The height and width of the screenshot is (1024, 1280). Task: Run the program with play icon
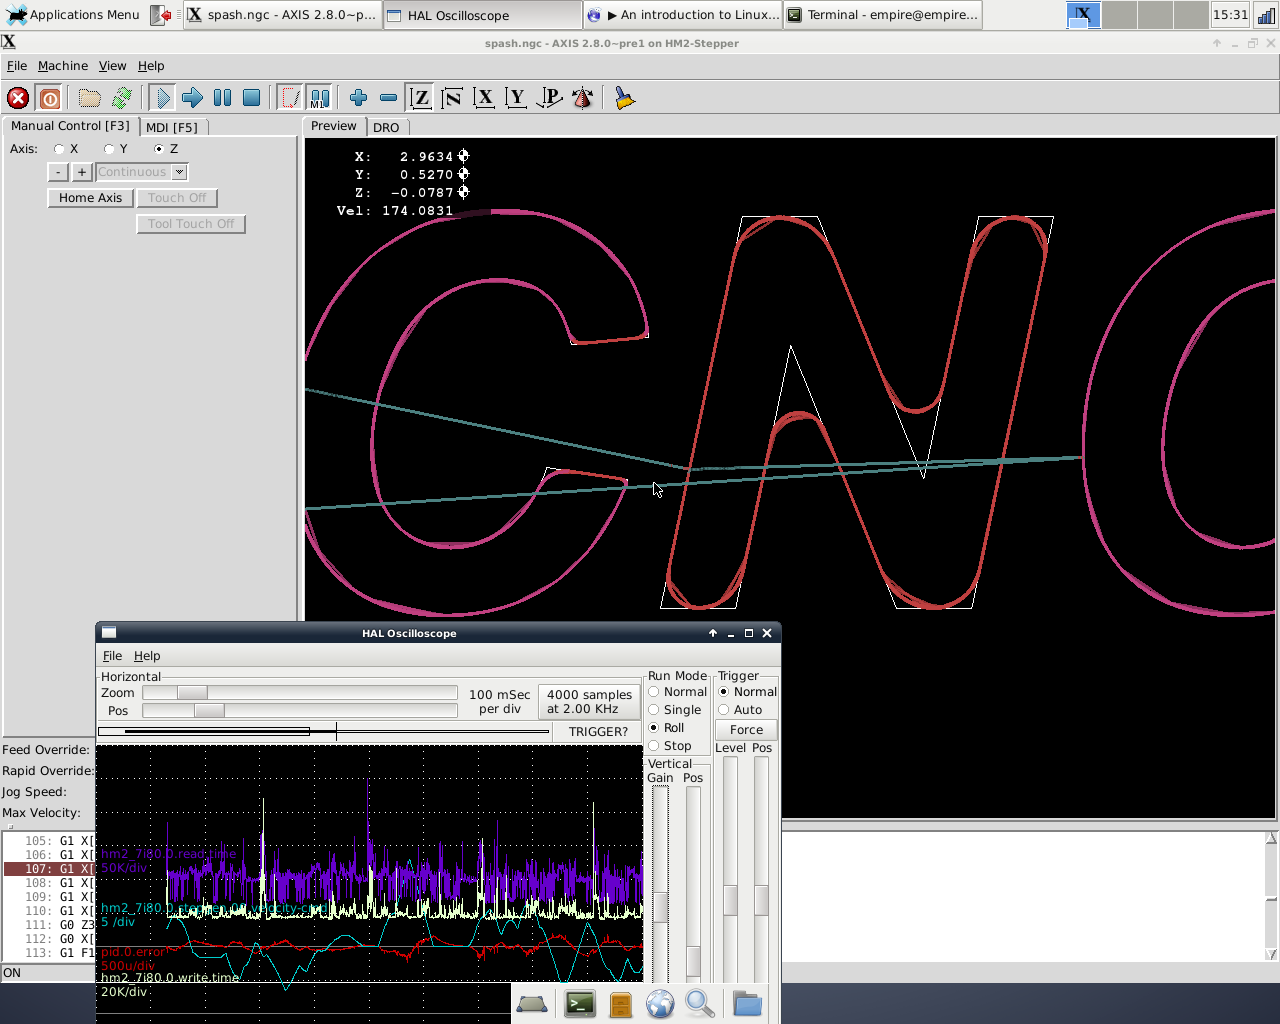pyautogui.click(x=162, y=98)
